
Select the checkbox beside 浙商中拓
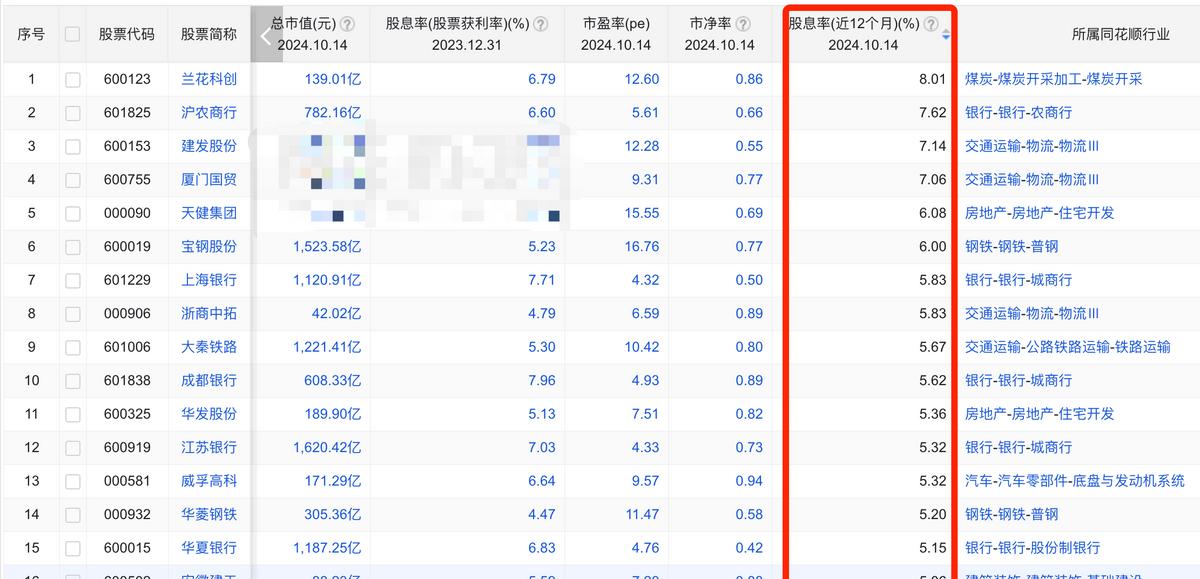click(72, 314)
